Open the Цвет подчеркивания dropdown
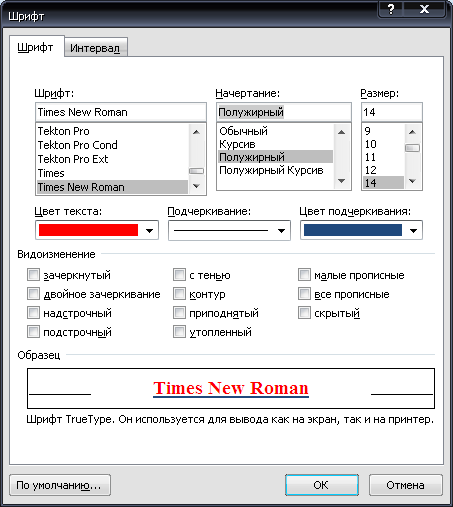Viewport: 453px width, 507px height. click(x=413, y=230)
